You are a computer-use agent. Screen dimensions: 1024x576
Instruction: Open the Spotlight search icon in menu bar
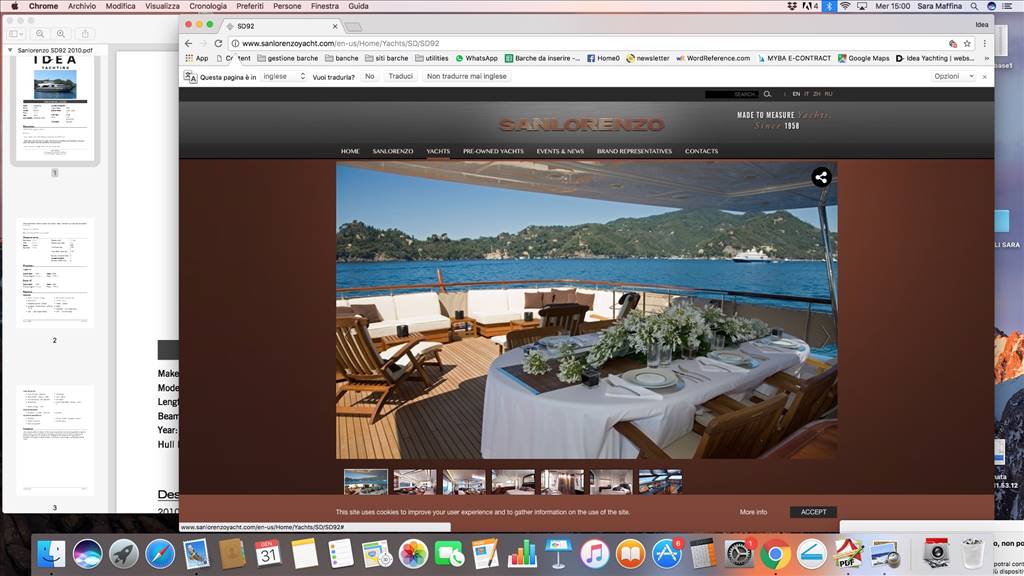[974, 6]
